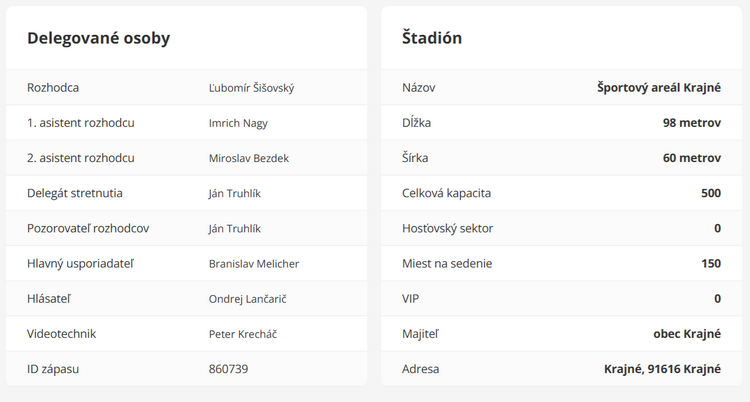Viewport: 750px width, 402px height.
Task: Click pitch length value 98 metrov
Action: tap(691, 123)
